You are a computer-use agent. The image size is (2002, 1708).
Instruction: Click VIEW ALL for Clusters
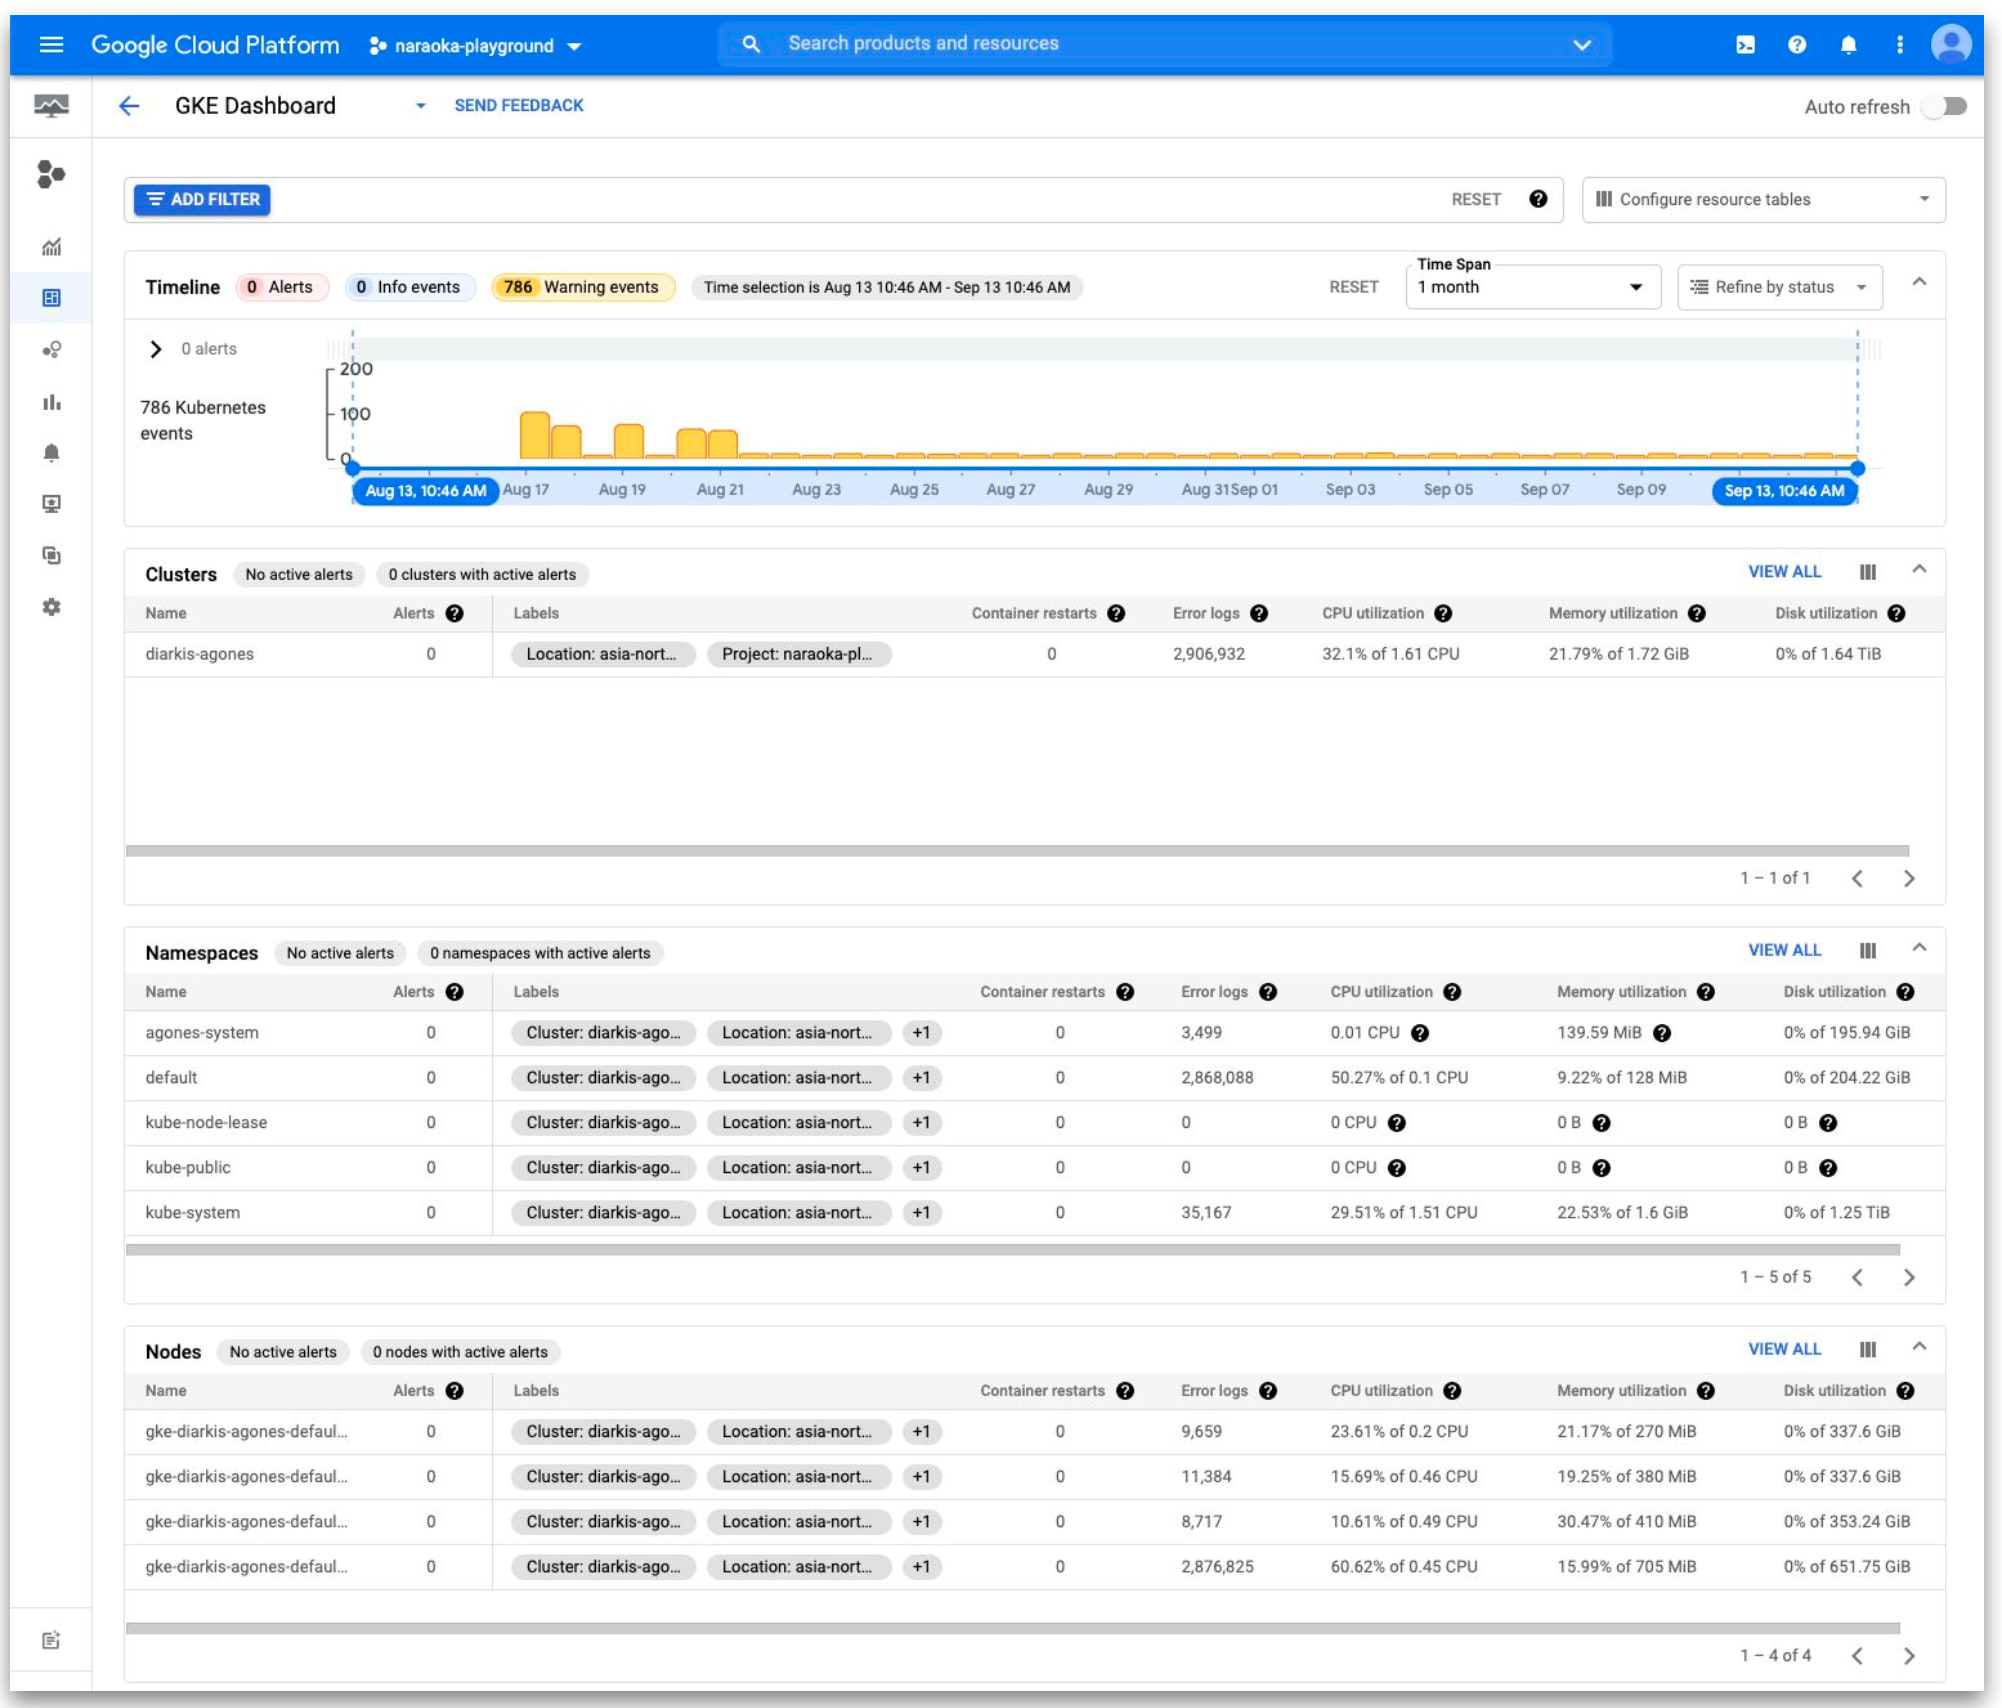click(1784, 572)
